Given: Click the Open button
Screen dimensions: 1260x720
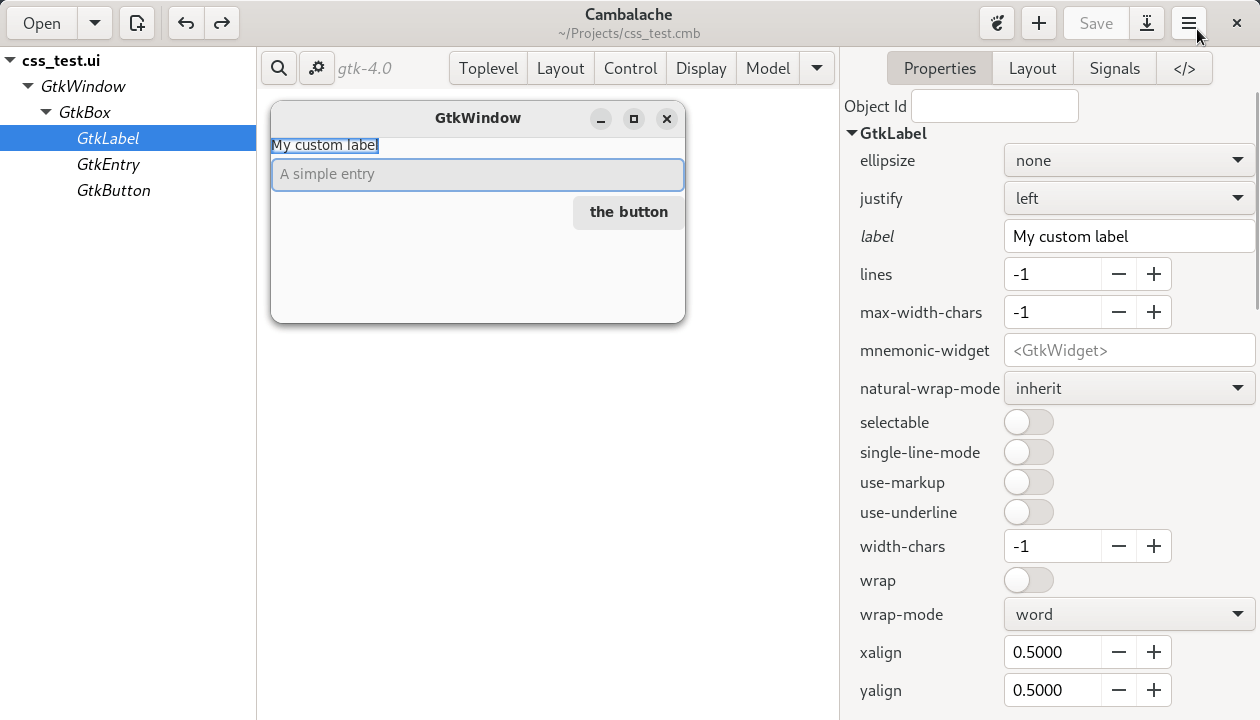Looking at the screenshot, I should tap(42, 23).
